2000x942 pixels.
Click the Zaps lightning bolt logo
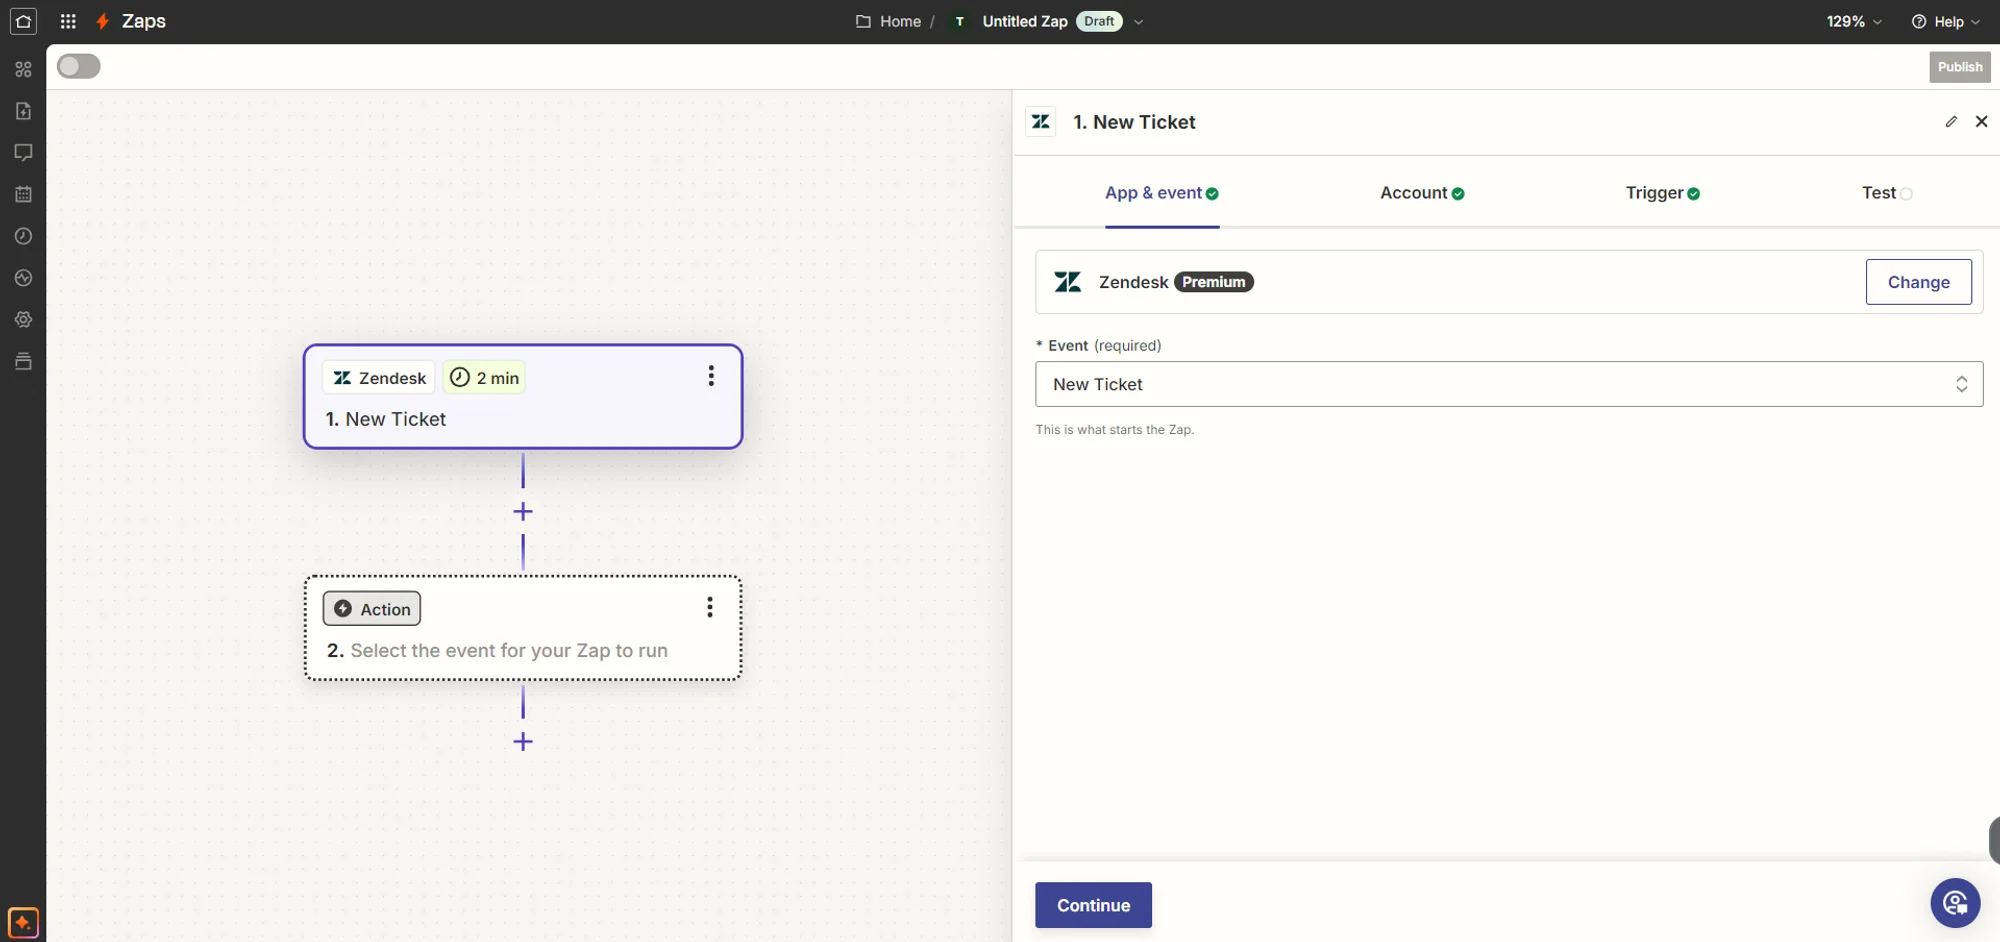102,21
